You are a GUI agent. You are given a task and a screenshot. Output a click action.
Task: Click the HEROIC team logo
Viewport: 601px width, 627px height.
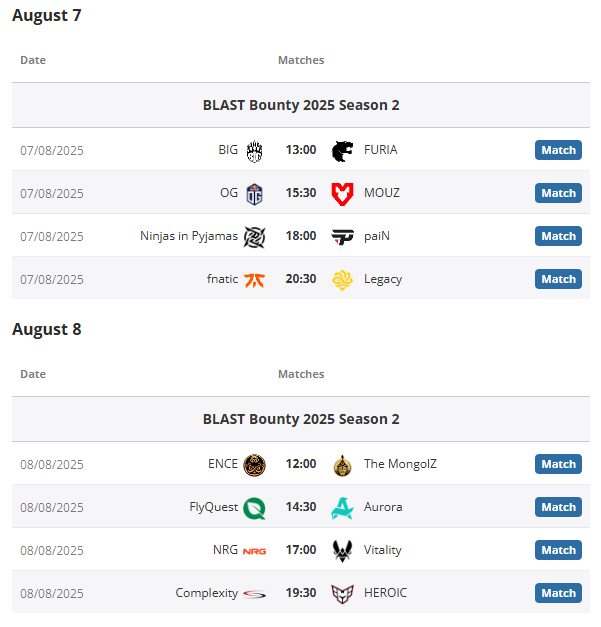(343, 593)
